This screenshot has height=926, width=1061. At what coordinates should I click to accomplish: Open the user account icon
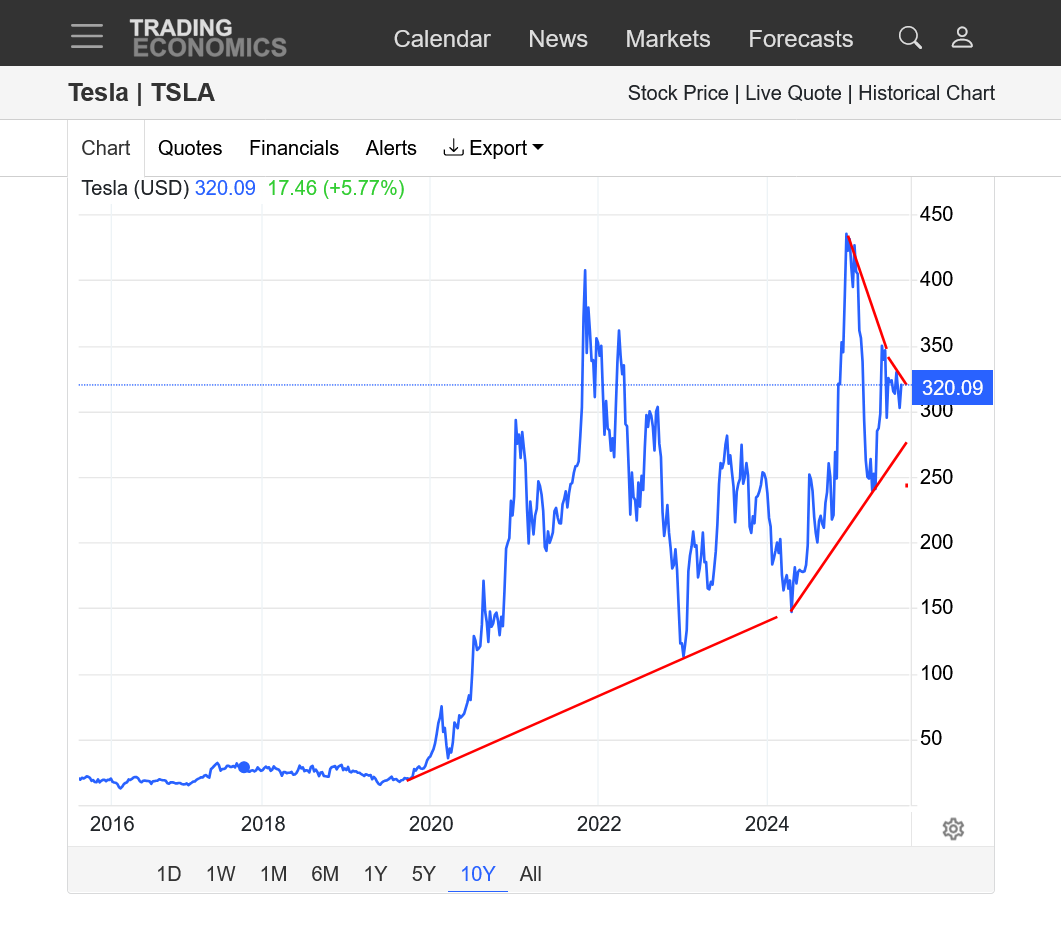coord(962,38)
